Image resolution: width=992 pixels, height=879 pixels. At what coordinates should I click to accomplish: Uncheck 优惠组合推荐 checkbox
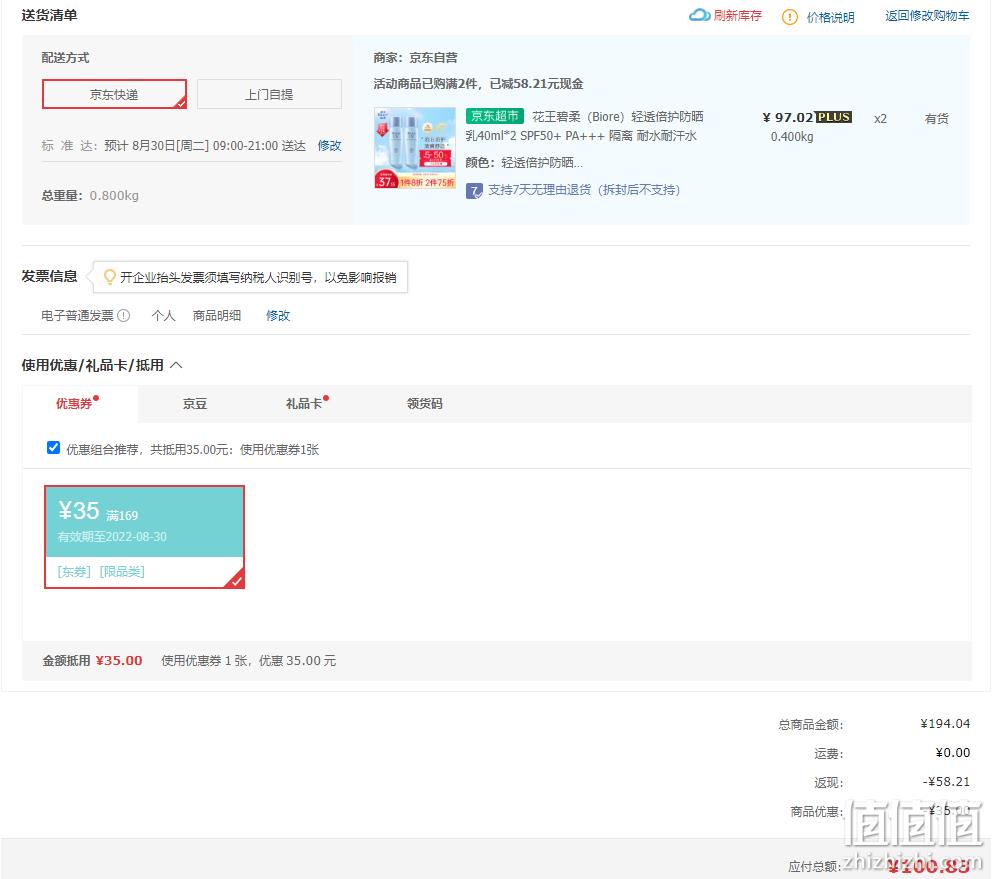[54, 448]
